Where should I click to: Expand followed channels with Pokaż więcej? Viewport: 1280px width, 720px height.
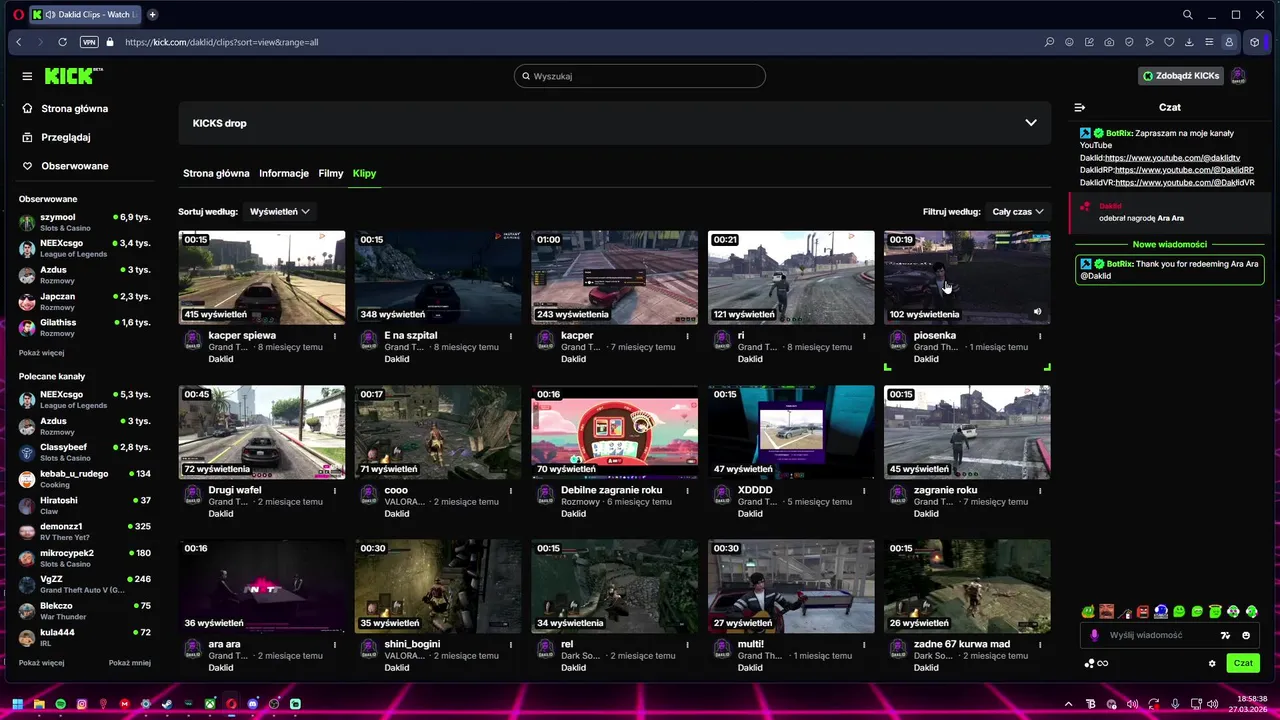pyautogui.click(x=41, y=353)
